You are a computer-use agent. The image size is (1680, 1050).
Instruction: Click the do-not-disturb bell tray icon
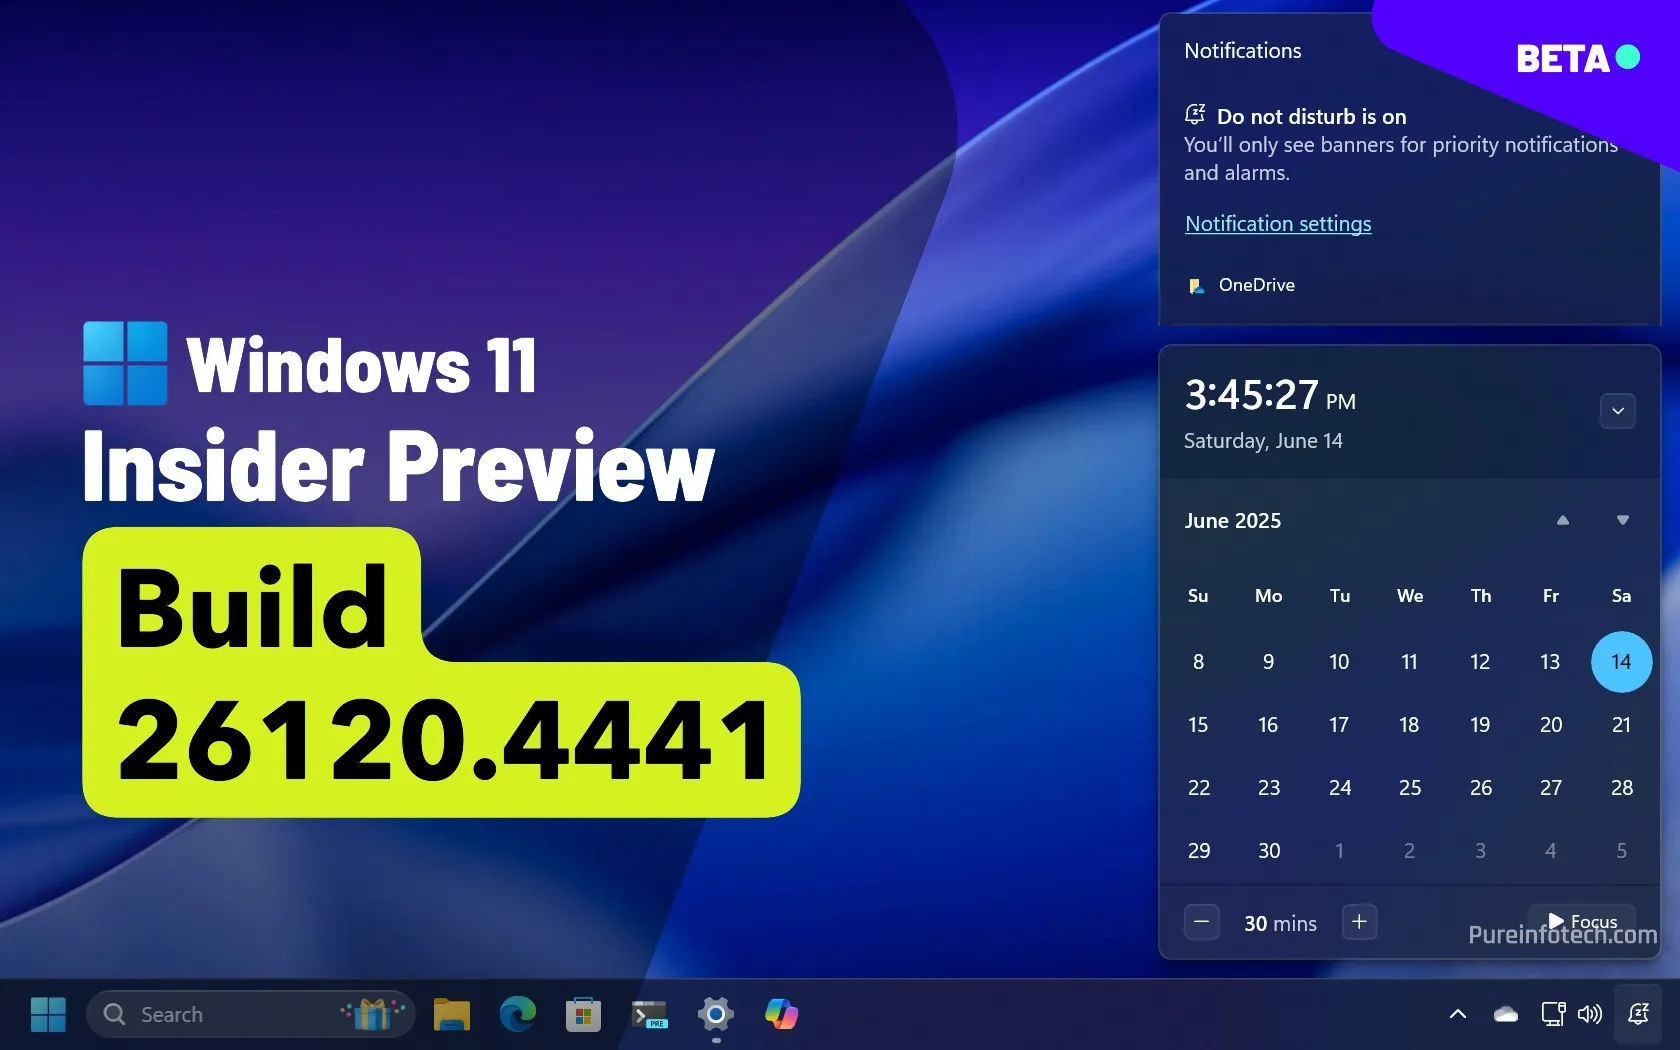pyautogui.click(x=1638, y=1014)
